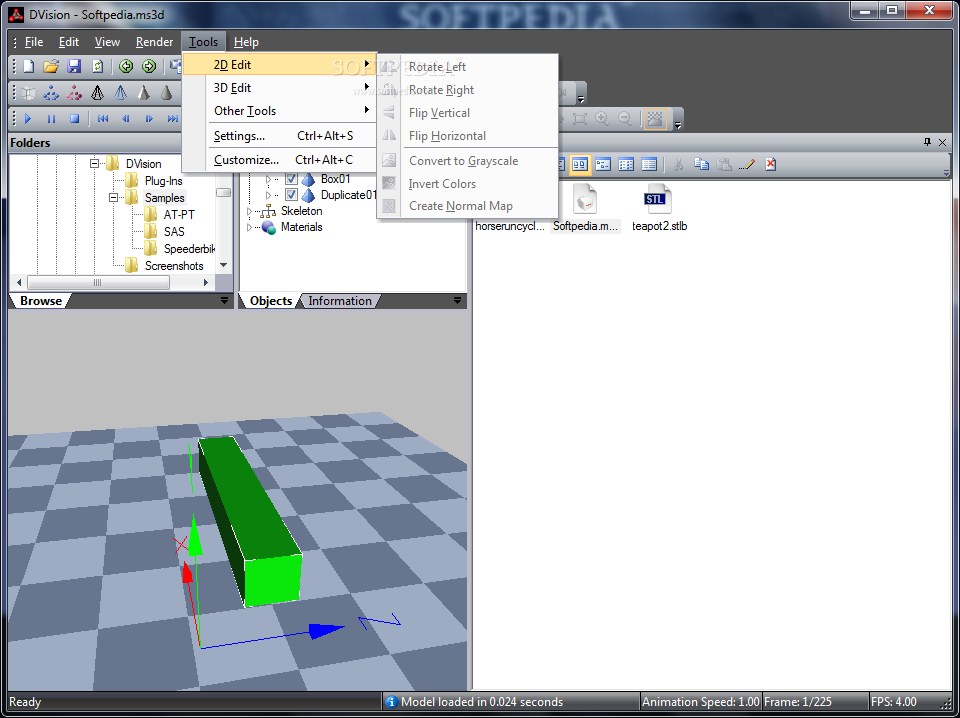This screenshot has height=718, width=960.
Task: Expand the Materials tree node
Action: [x=249, y=227]
